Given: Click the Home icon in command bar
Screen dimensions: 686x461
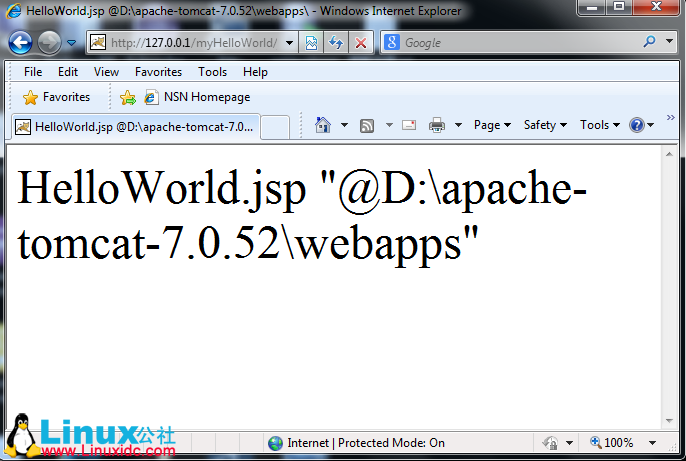Looking at the screenshot, I should (x=323, y=126).
